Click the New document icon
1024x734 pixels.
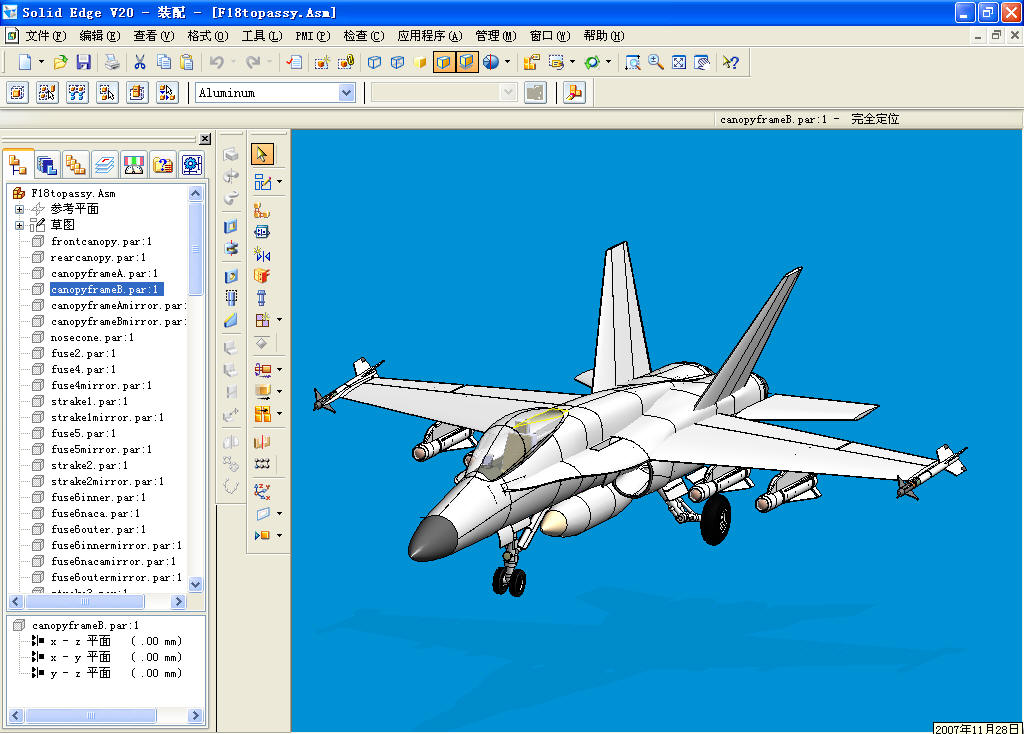25,62
